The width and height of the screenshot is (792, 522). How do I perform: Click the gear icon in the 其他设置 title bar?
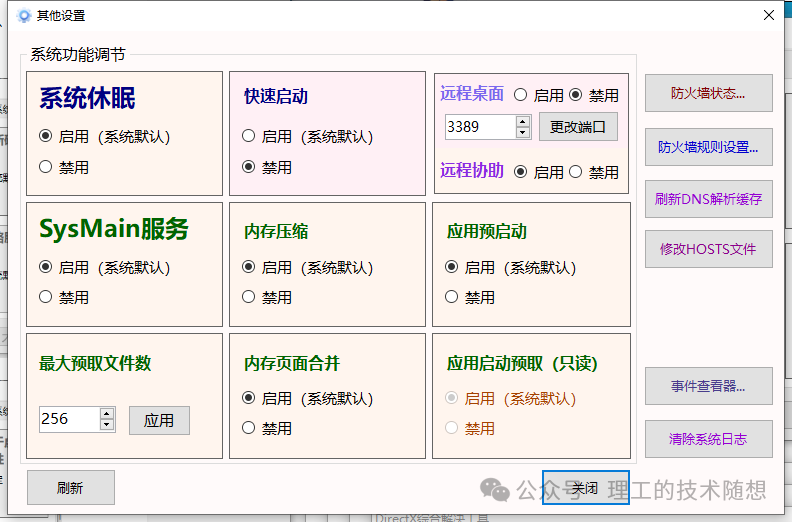coord(24,15)
